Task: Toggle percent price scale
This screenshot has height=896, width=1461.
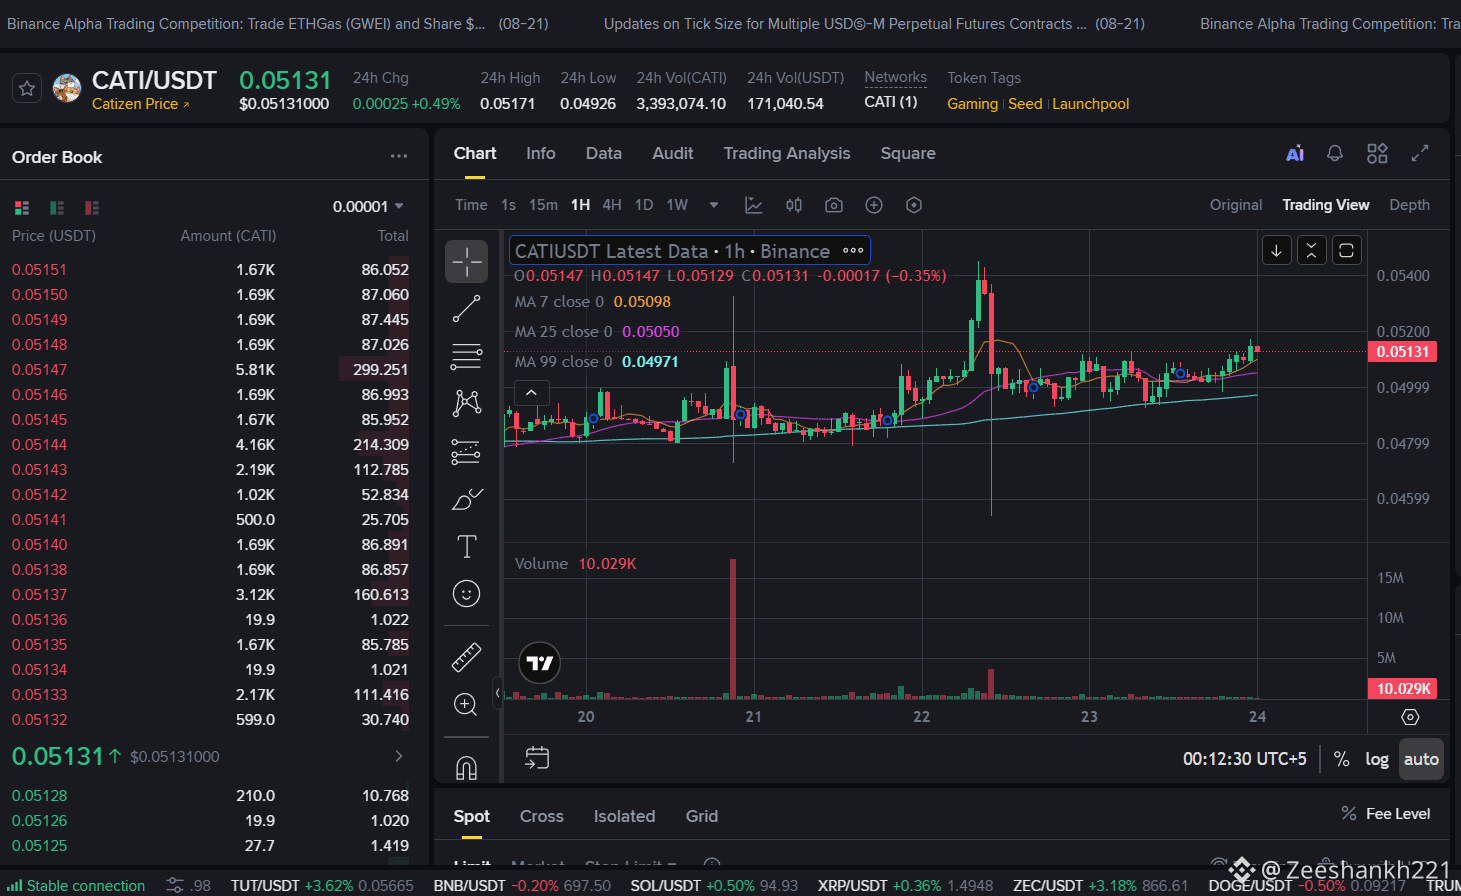Action: pos(1341,759)
